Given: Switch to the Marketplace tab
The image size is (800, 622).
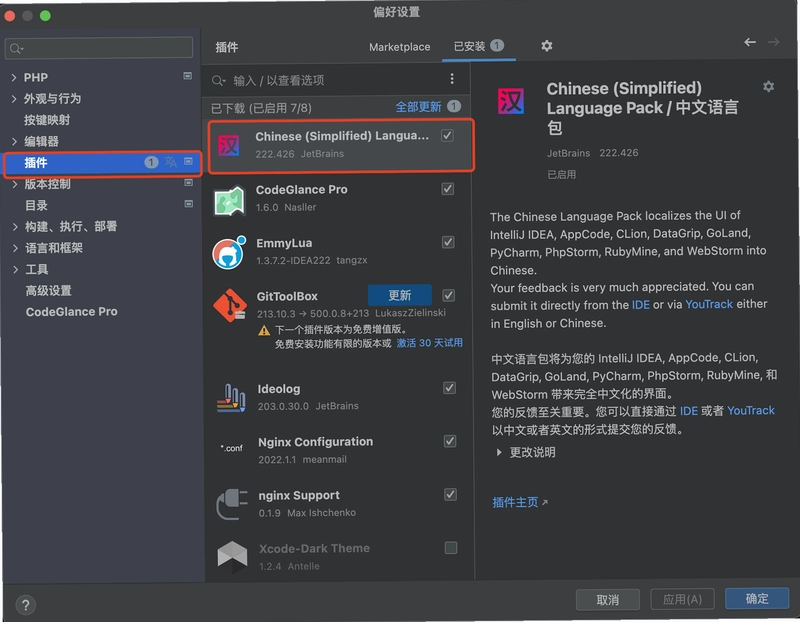Looking at the screenshot, I should (399, 47).
